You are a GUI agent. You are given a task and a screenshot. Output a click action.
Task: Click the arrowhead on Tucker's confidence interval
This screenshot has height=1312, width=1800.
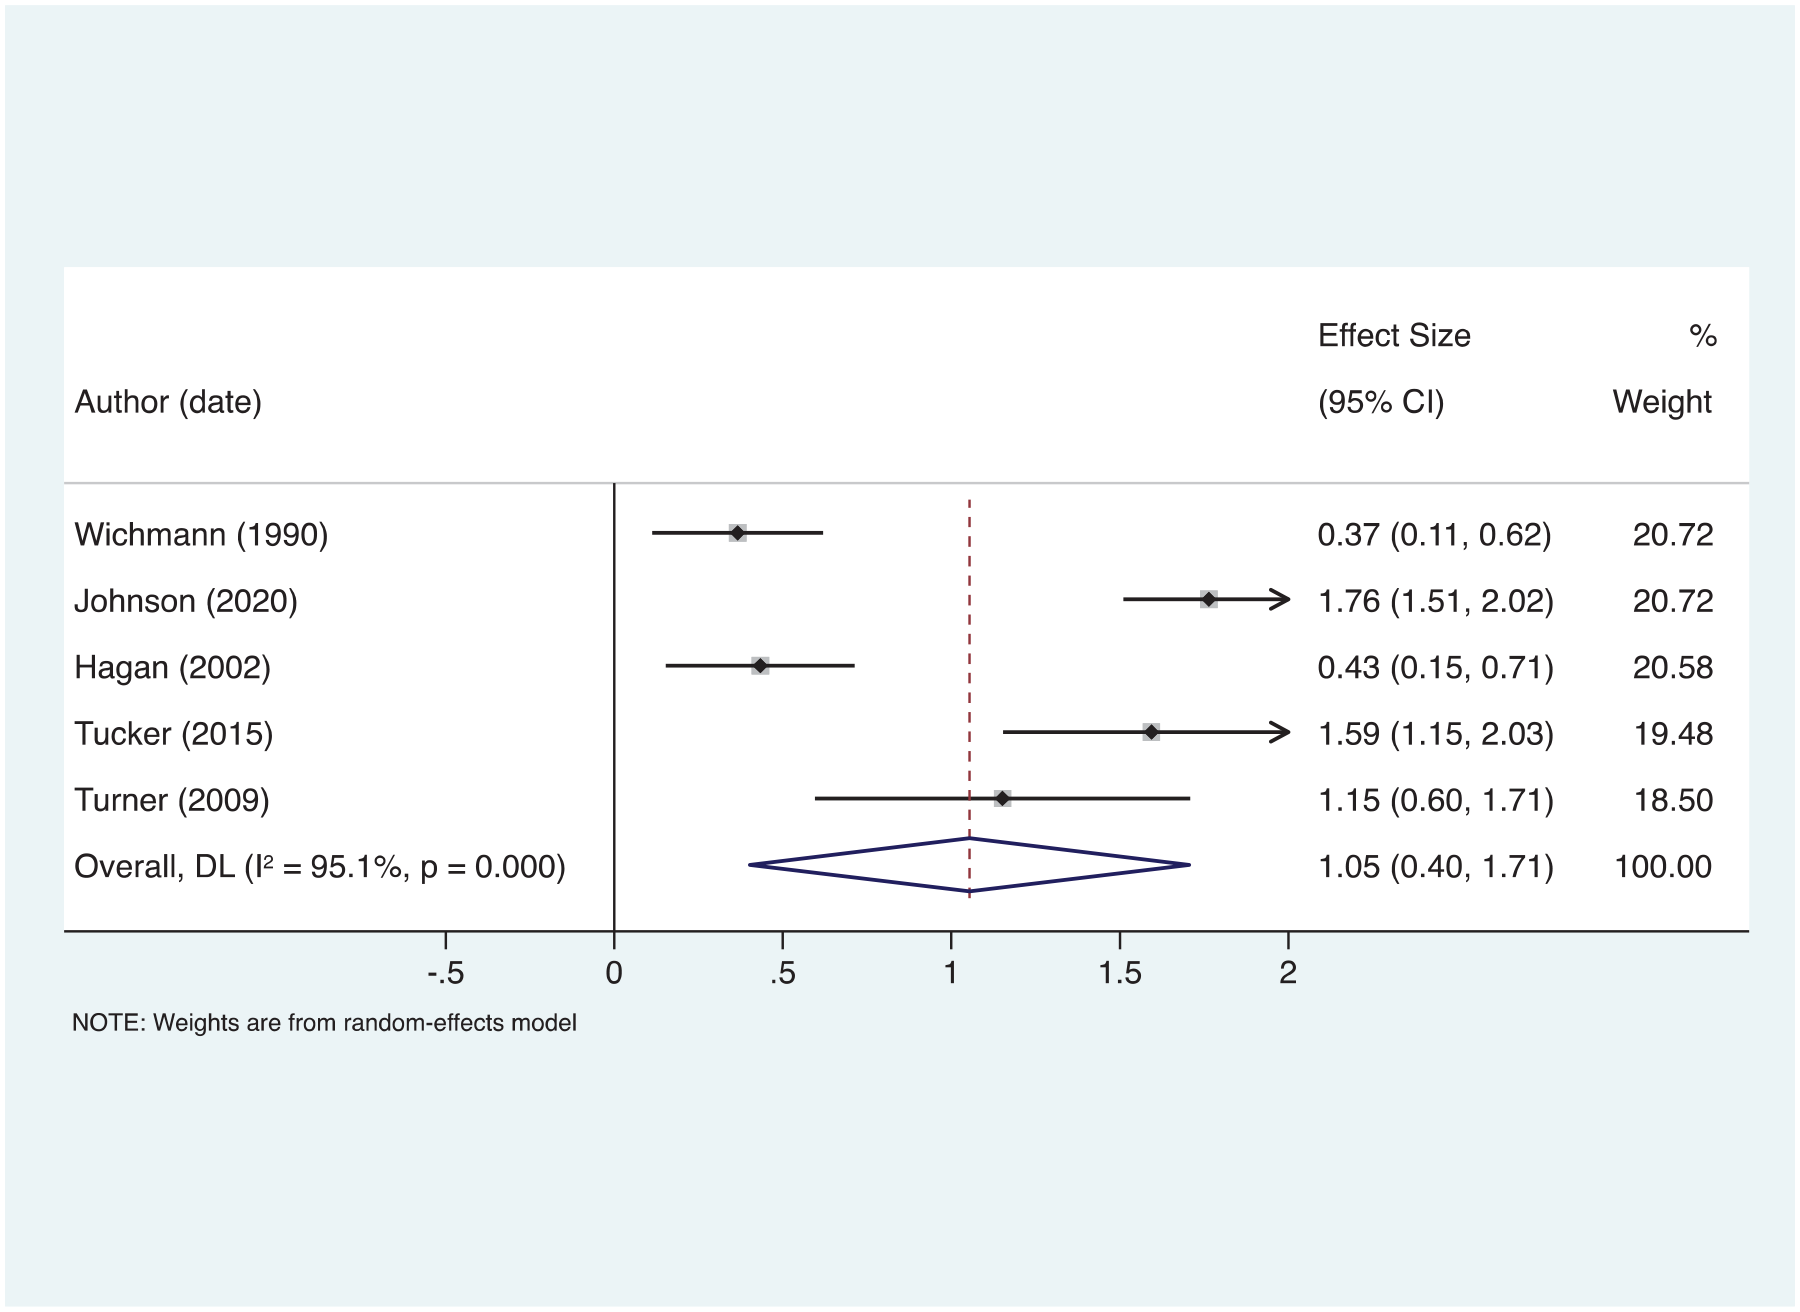click(1279, 732)
